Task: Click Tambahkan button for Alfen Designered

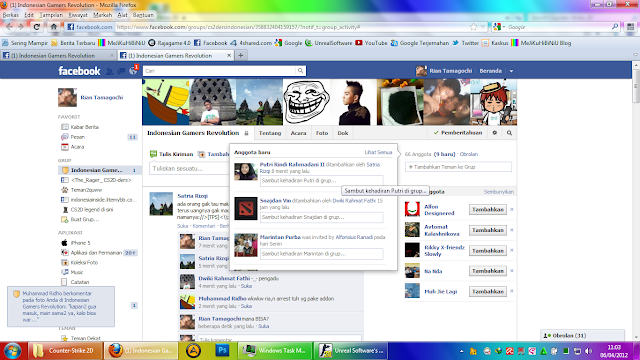Action: click(x=488, y=209)
